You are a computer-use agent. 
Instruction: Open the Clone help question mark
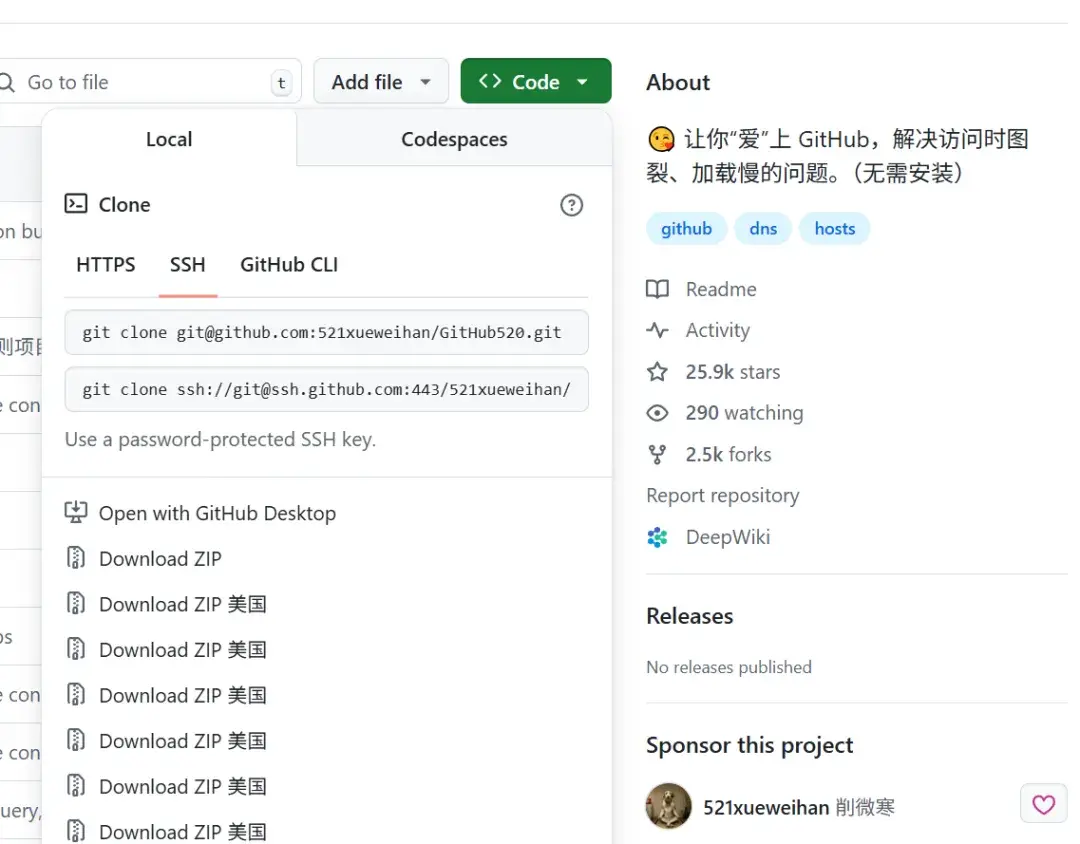571,205
